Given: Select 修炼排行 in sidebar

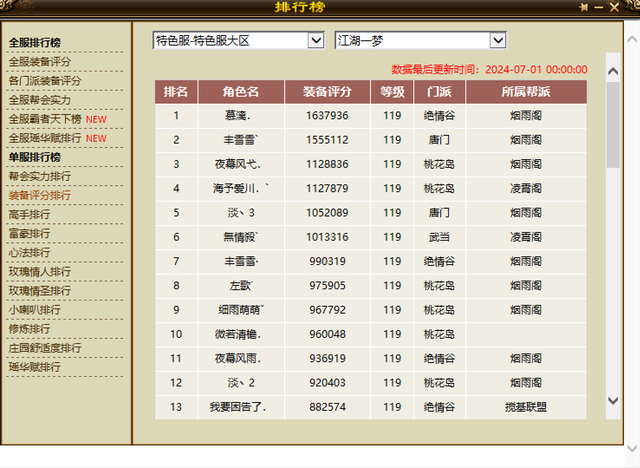Looking at the screenshot, I should click(29, 329).
